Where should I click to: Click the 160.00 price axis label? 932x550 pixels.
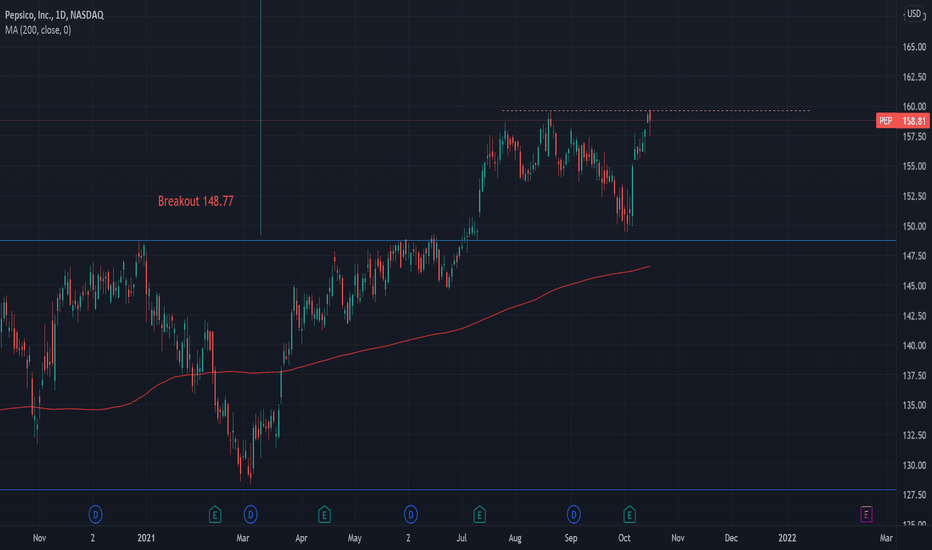[x=914, y=106]
